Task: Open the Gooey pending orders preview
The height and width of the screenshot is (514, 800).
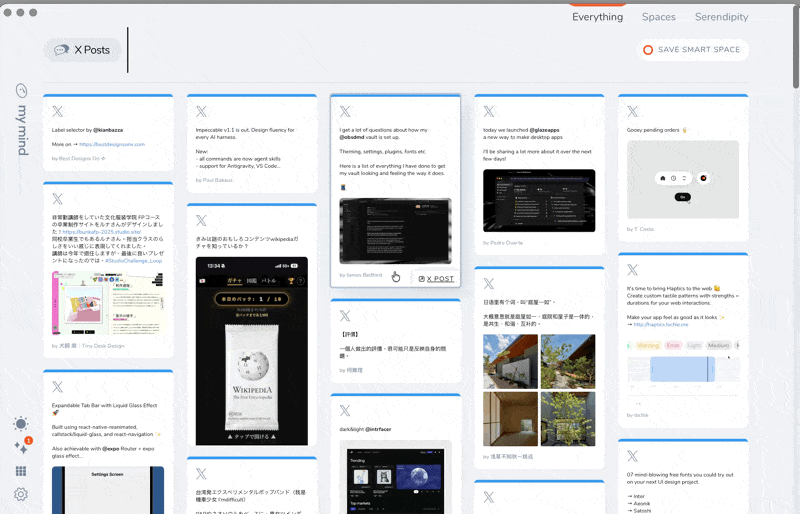Action: point(683,180)
